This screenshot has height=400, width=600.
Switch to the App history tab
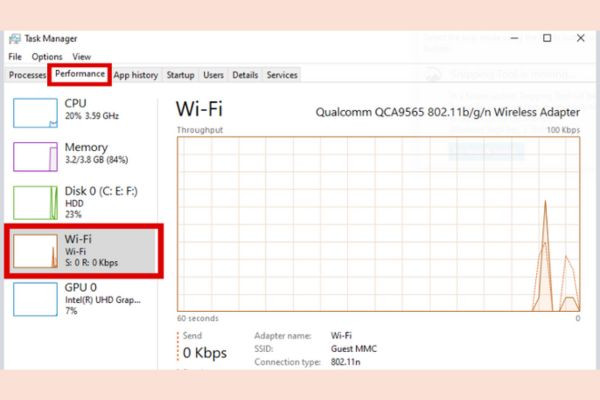tap(136, 75)
